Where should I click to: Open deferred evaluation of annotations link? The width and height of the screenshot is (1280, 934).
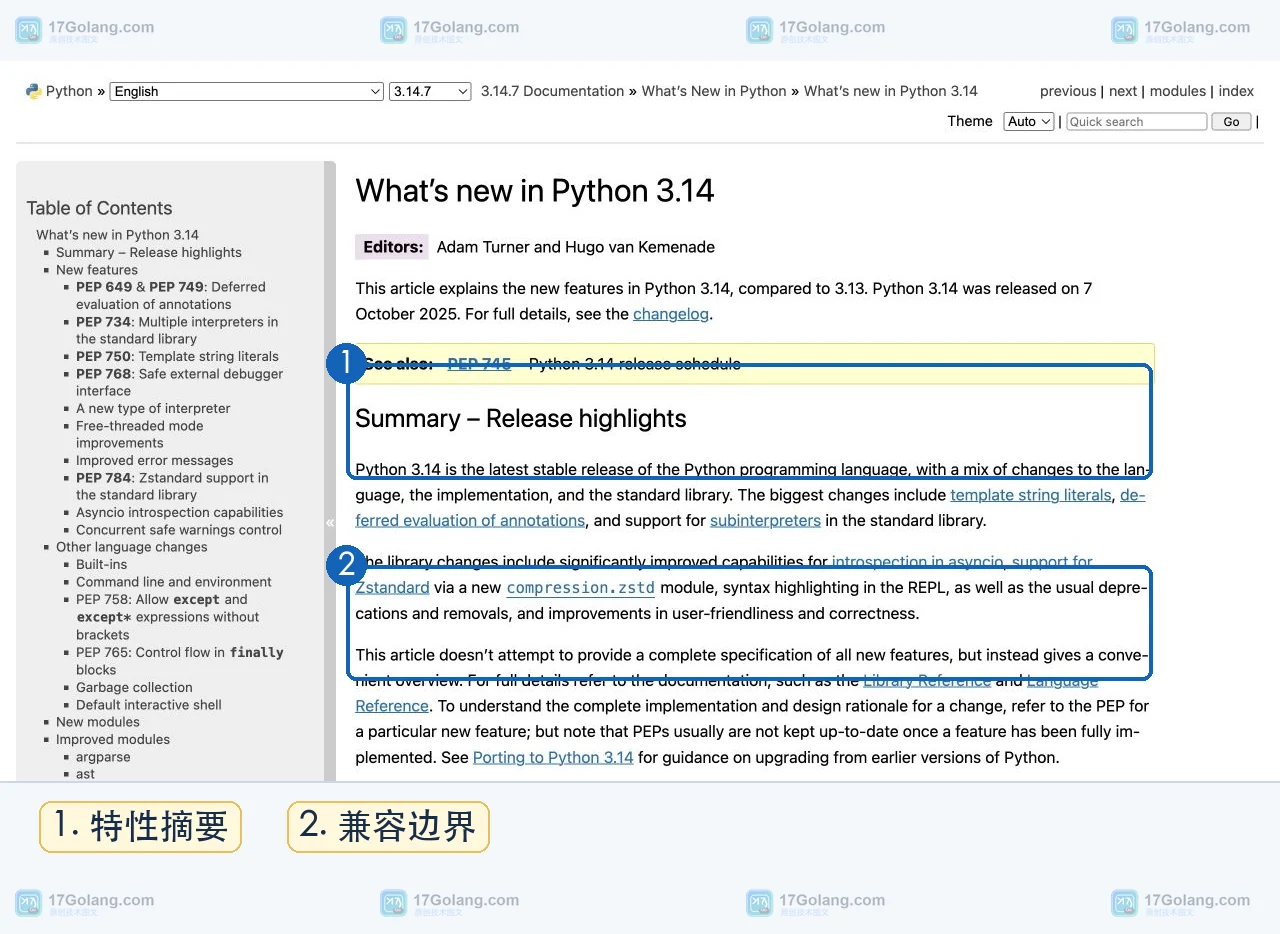(470, 521)
